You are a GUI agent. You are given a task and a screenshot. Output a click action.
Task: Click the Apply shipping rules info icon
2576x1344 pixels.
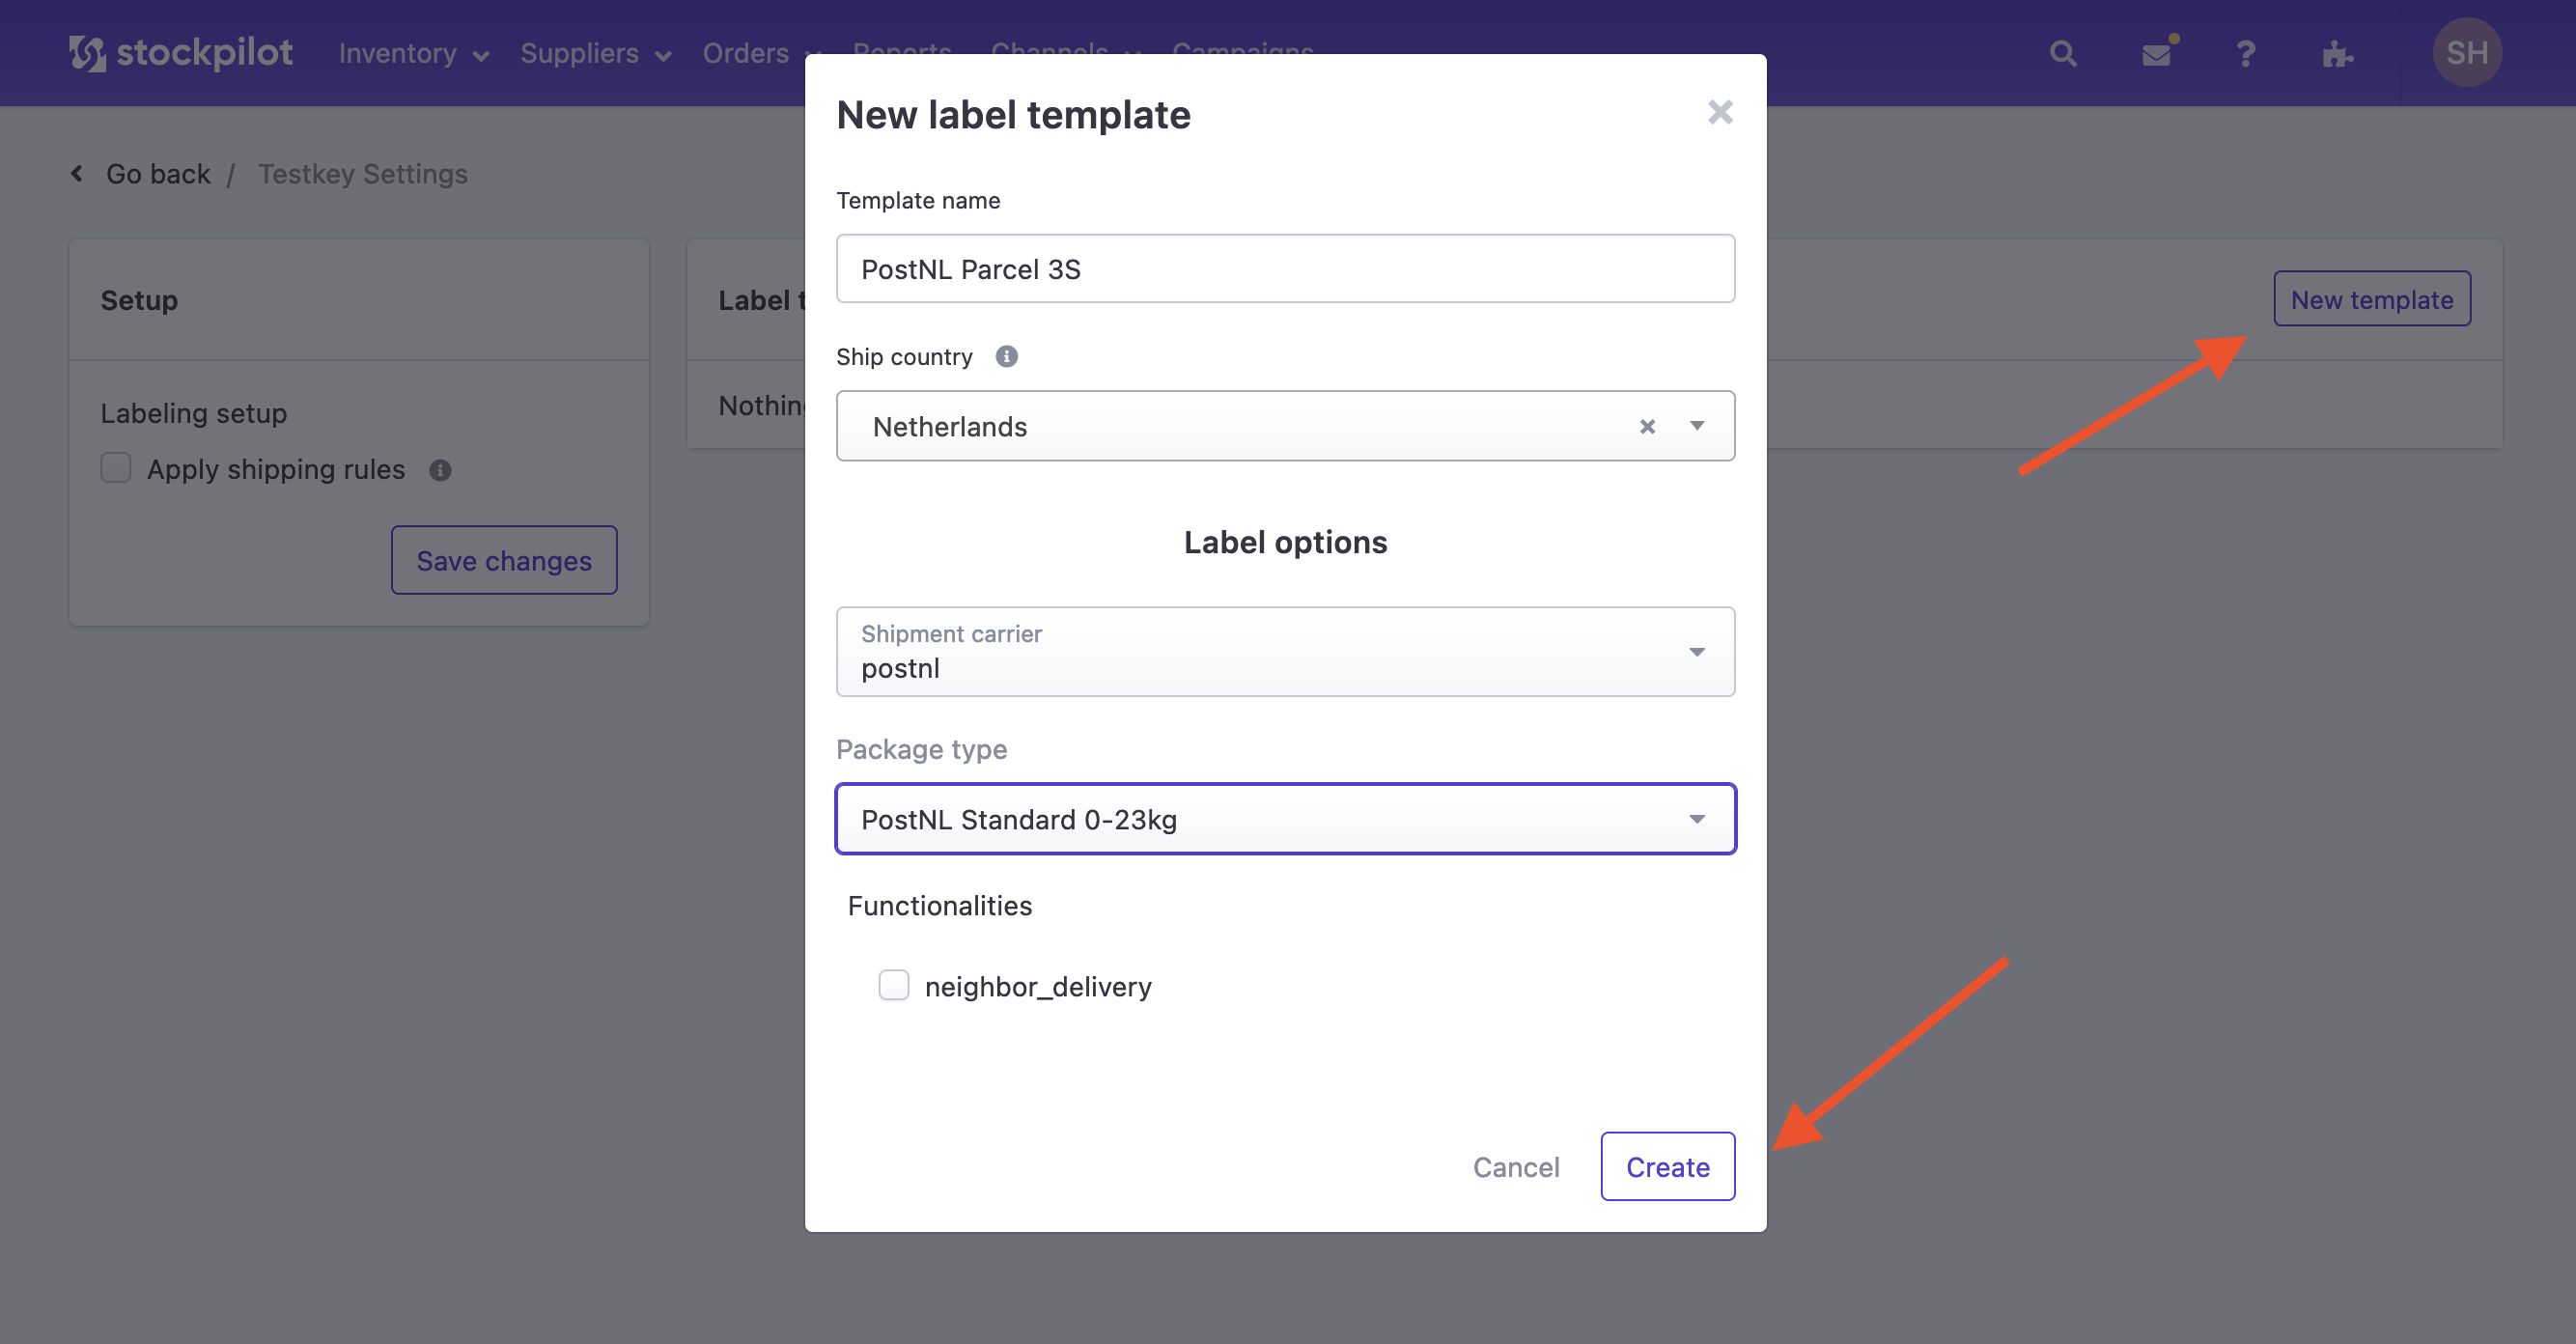coord(440,470)
